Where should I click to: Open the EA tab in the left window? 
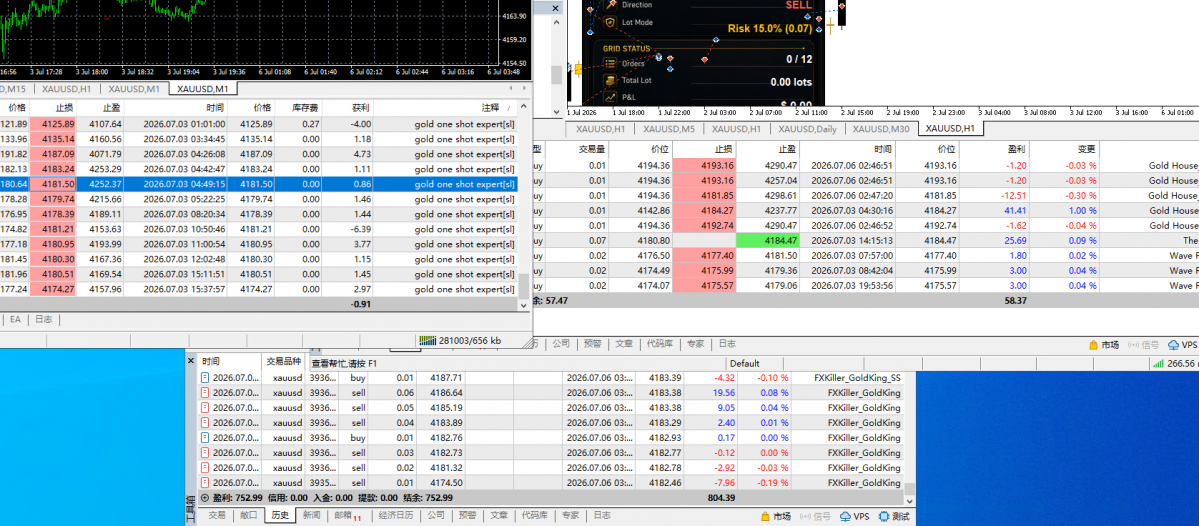pyautogui.click(x=15, y=320)
